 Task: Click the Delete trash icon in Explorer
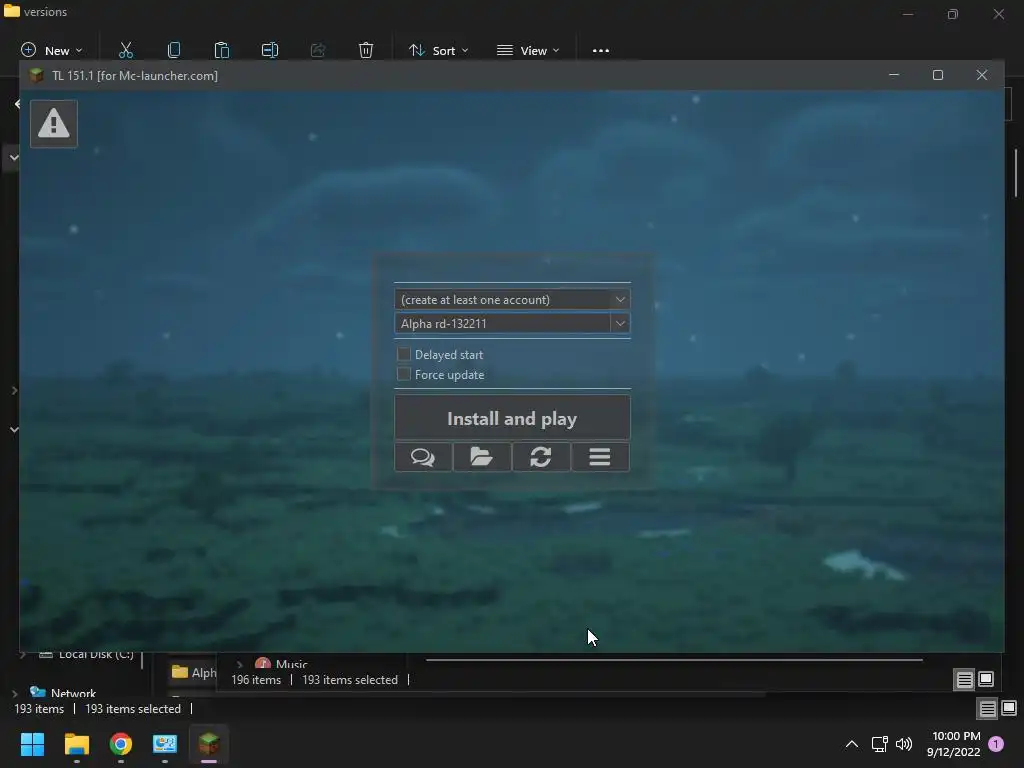pos(366,50)
